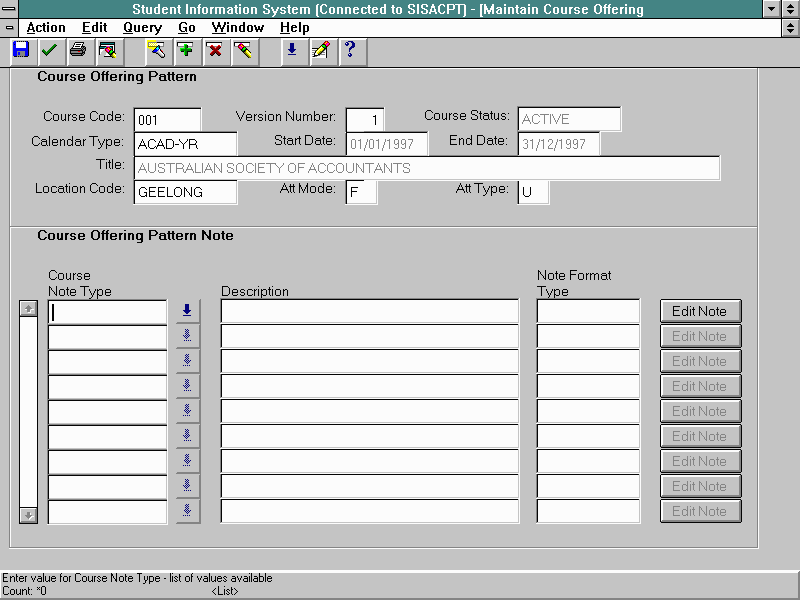The image size is (800, 600).
Task: Click the question mark help icon
Action: click(349, 50)
